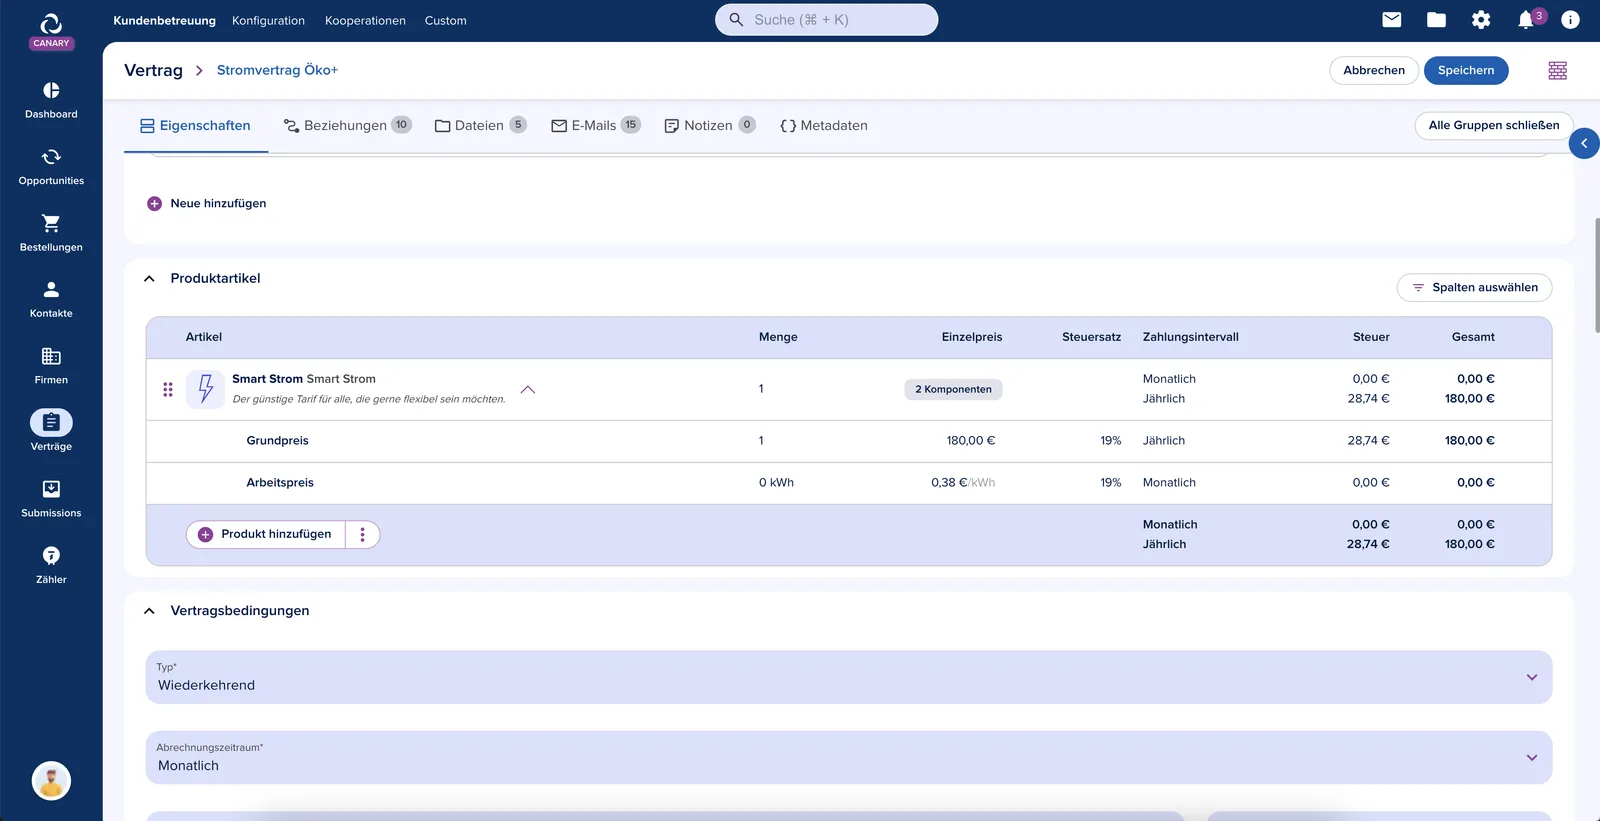The image size is (1600, 821).
Task: Open Kooperationen in top menu
Action: (x=365, y=20)
